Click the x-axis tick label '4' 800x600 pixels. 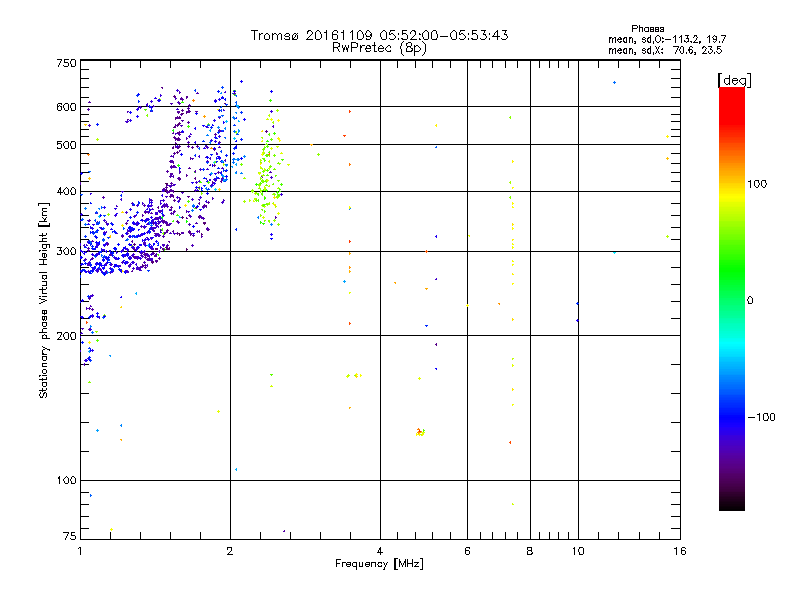click(380, 551)
